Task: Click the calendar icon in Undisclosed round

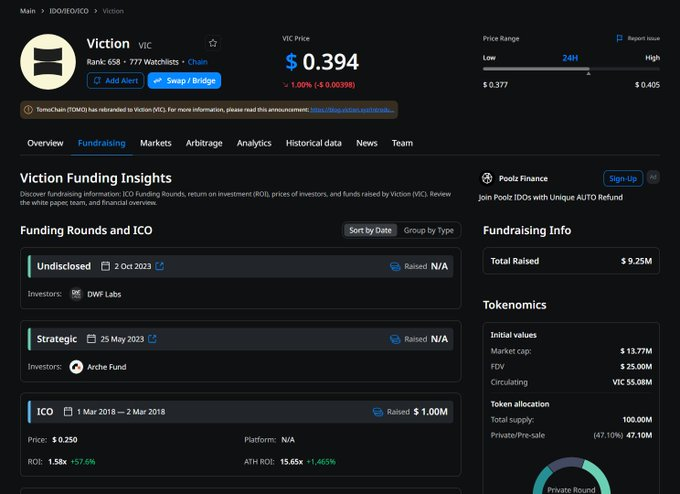Action: tap(105, 266)
